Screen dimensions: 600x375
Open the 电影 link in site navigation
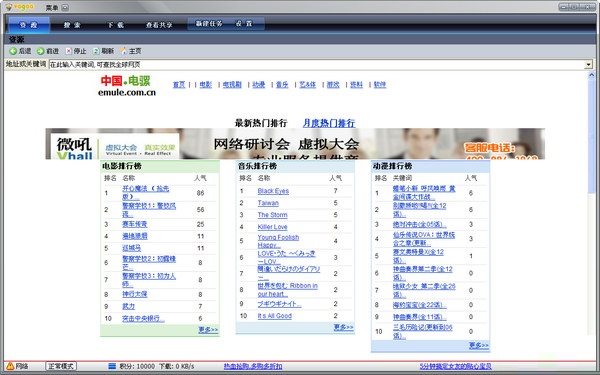click(x=205, y=84)
